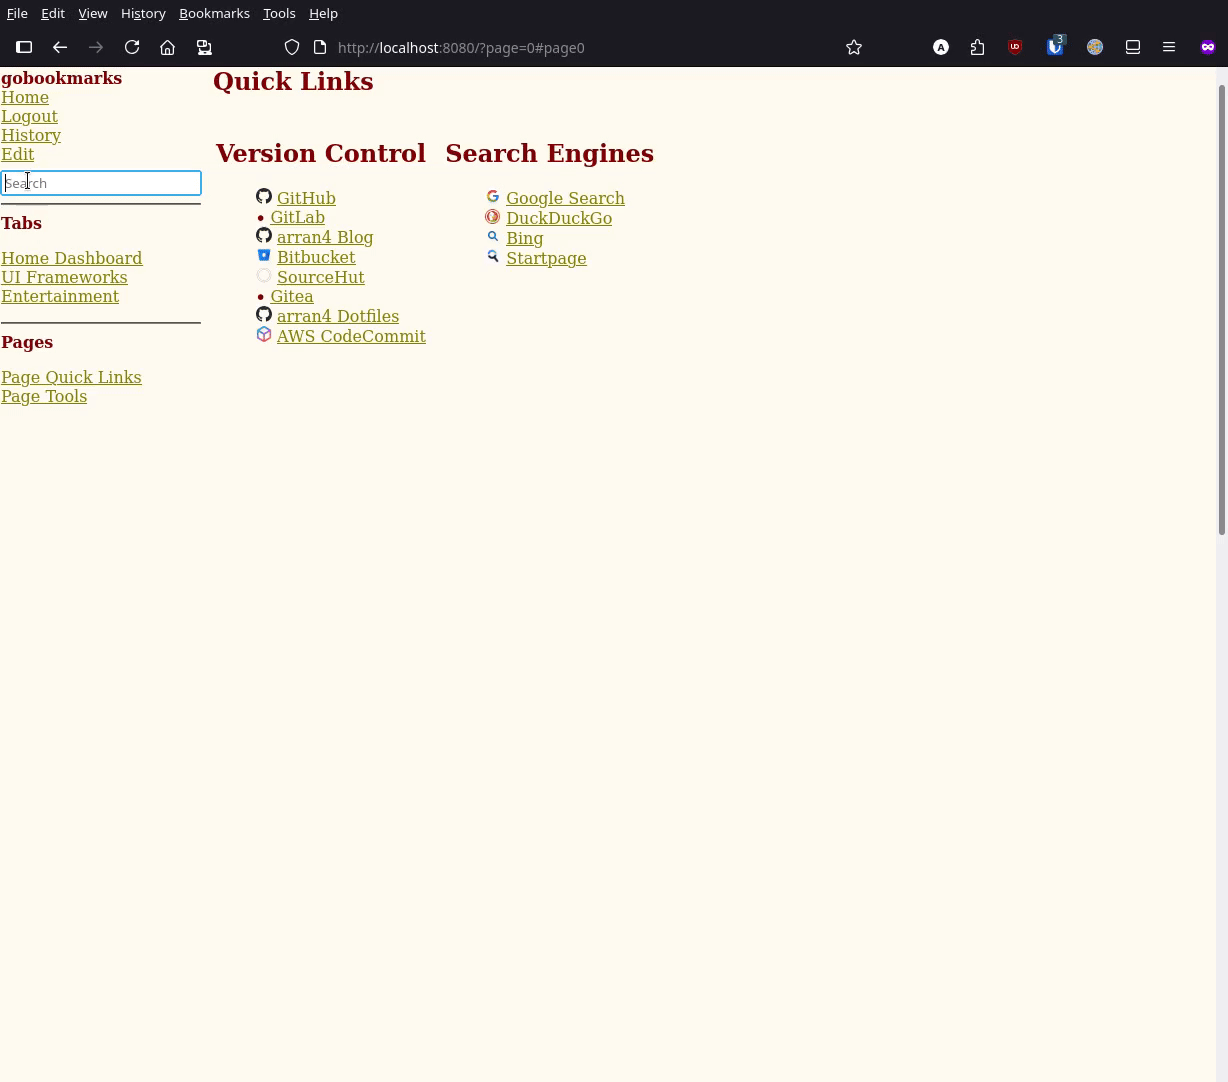
Task: Open the Edit menu in menu bar
Action: pos(53,13)
